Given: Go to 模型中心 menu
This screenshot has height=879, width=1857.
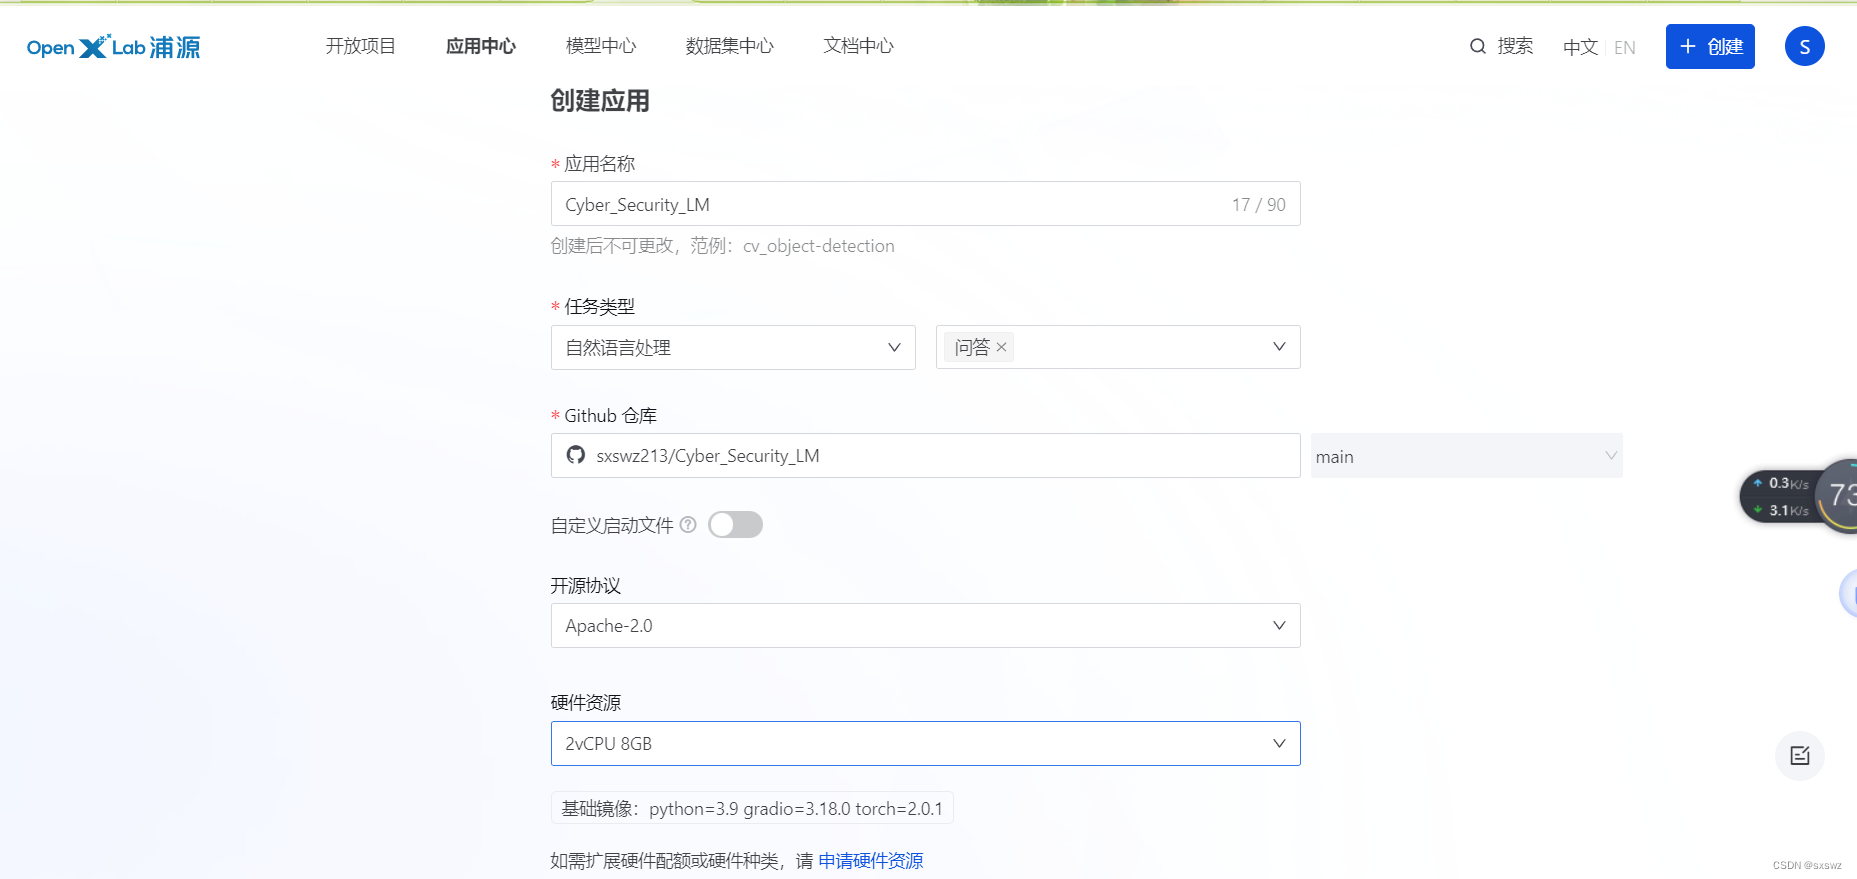Looking at the screenshot, I should pos(601,46).
